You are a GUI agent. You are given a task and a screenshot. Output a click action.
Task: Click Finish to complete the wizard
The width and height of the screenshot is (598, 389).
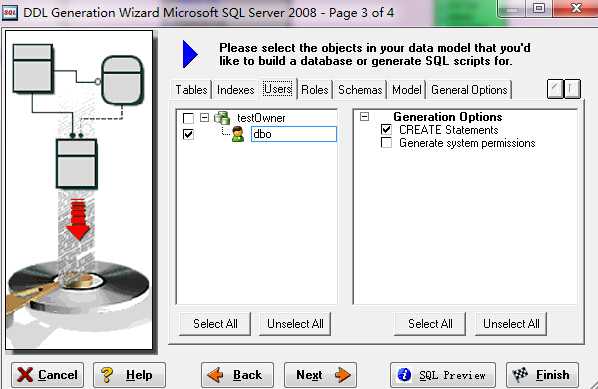(542, 375)
